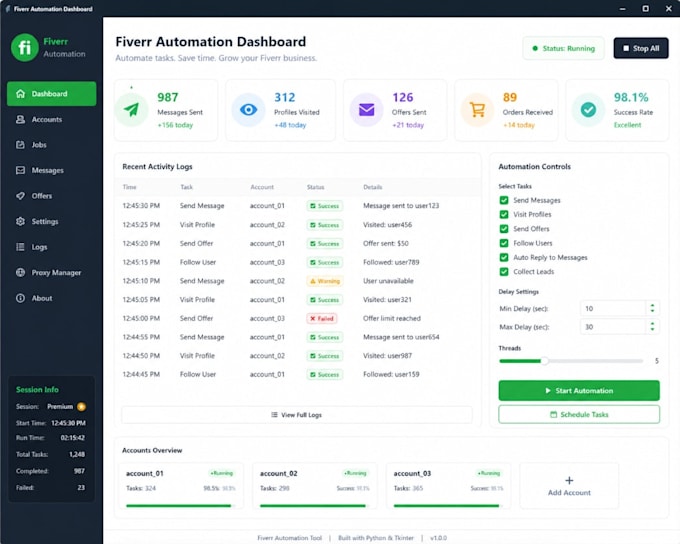Click the Dashboard home icon in sidebar
This screenshot has width=680, height=544.
(x=20, y=93)
